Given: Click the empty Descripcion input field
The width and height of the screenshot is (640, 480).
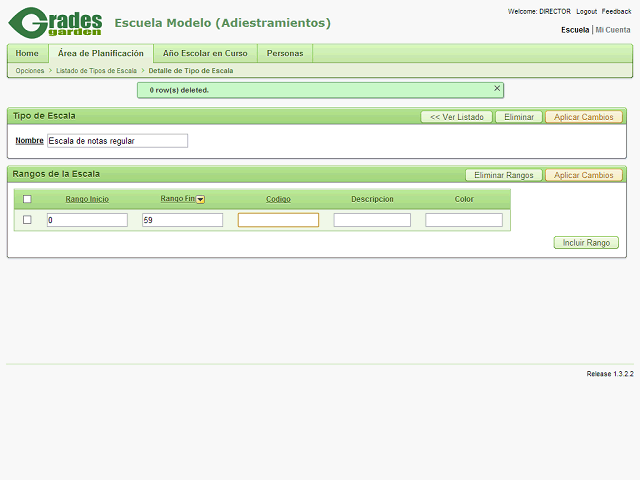Looking at the screenshot, I should (x=372, y=220).
